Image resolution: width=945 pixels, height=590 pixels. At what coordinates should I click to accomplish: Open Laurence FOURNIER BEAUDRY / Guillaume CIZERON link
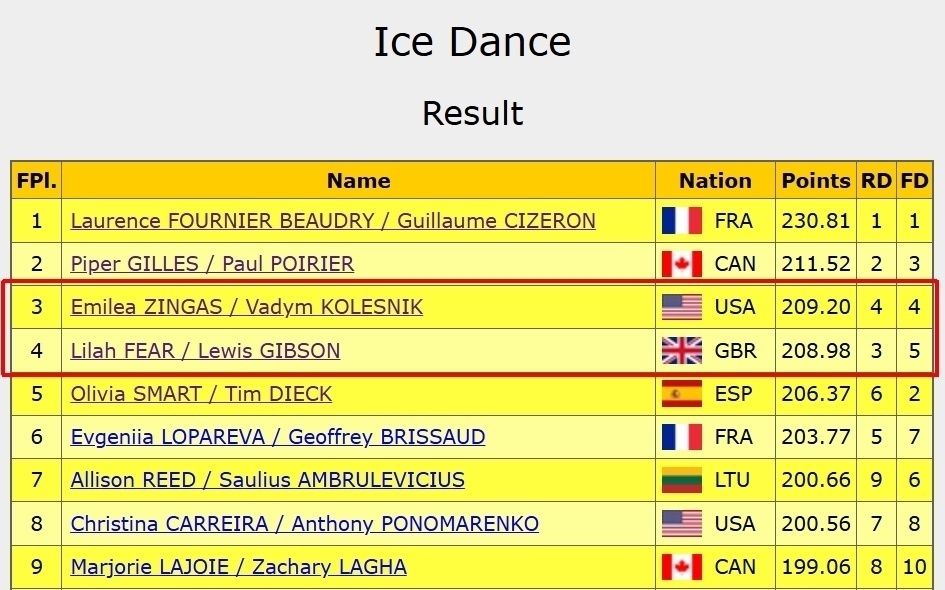pos(333,221)
